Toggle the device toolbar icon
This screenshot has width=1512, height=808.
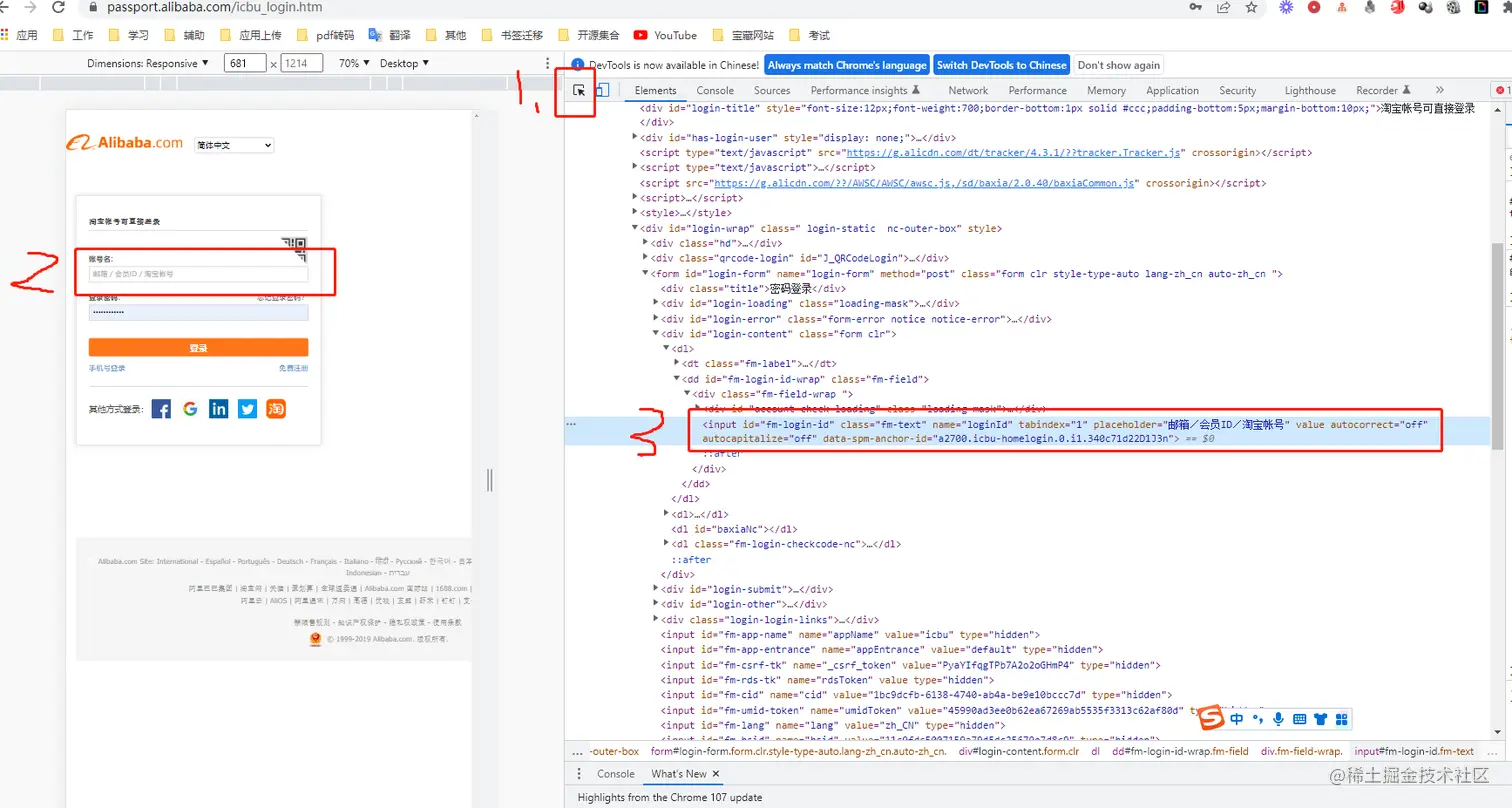tap(602, 90)
